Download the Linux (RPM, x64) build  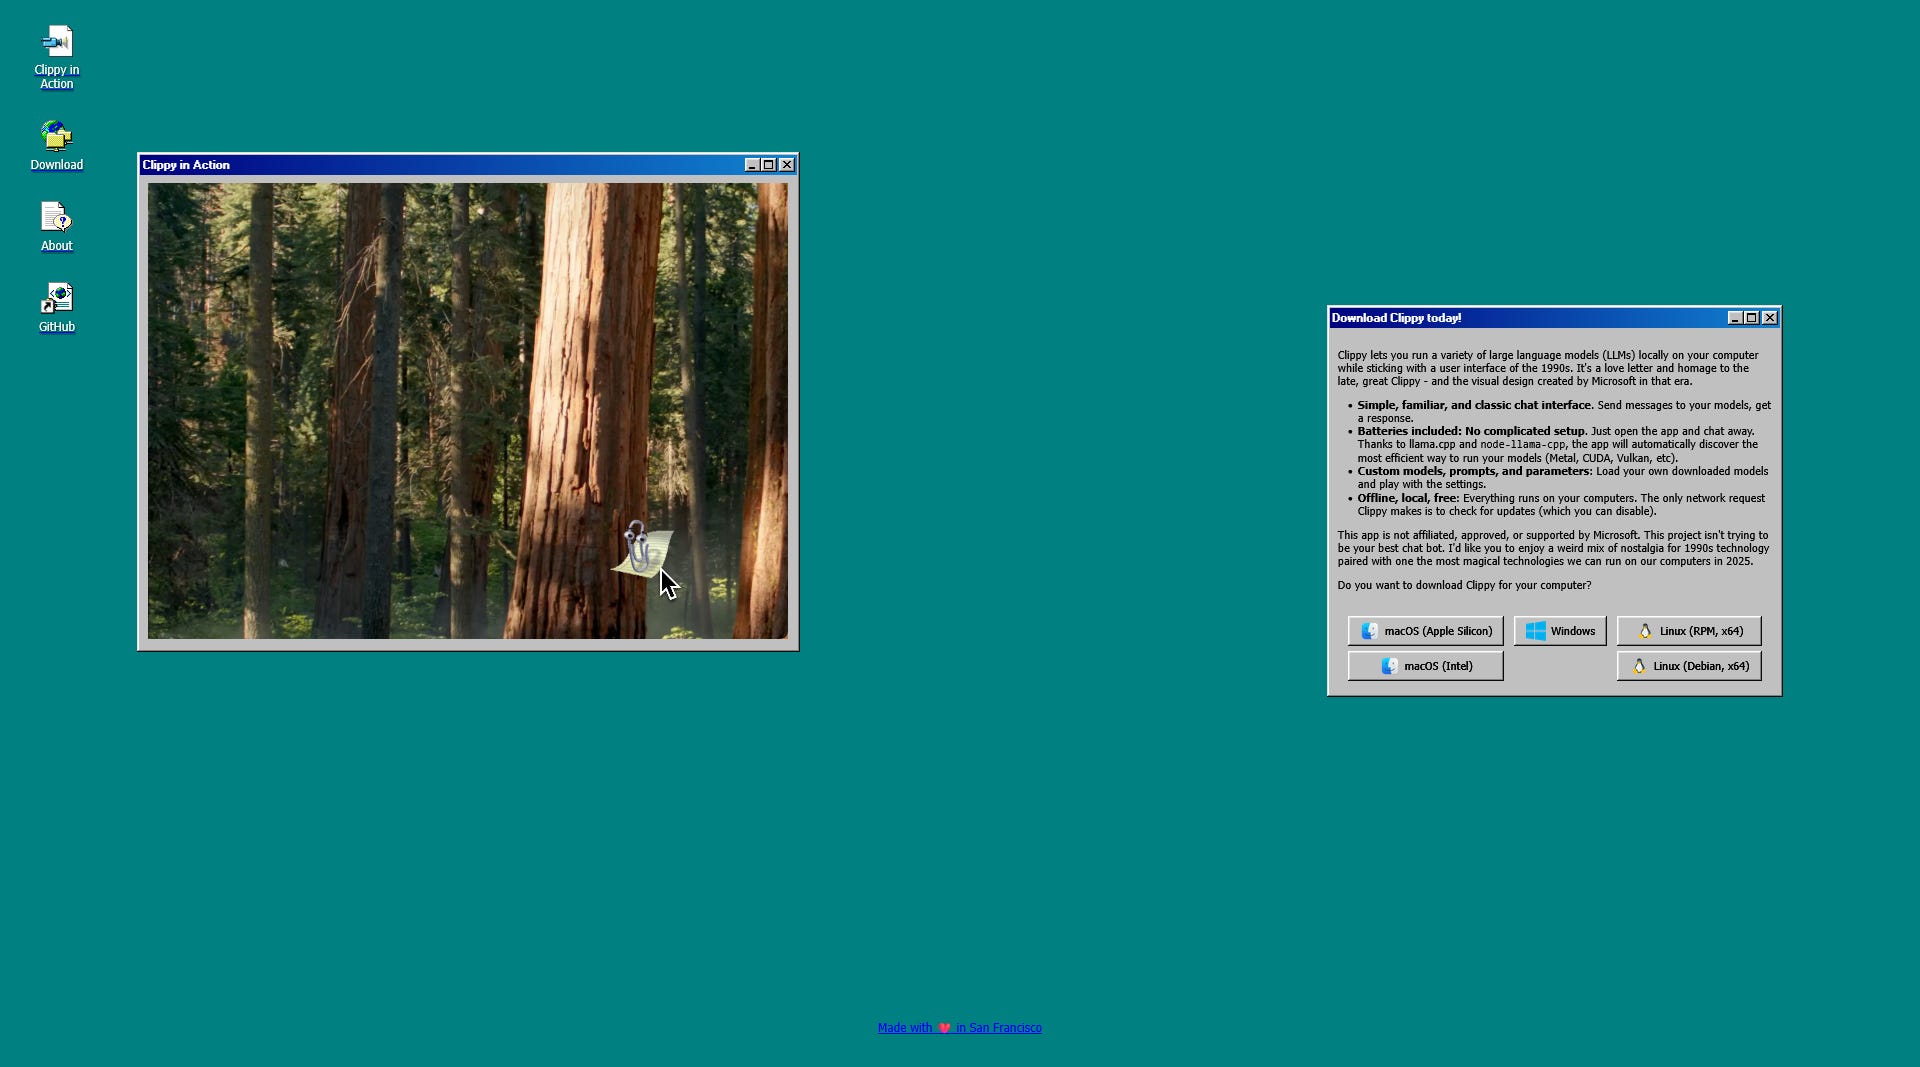click(1689, 631)
